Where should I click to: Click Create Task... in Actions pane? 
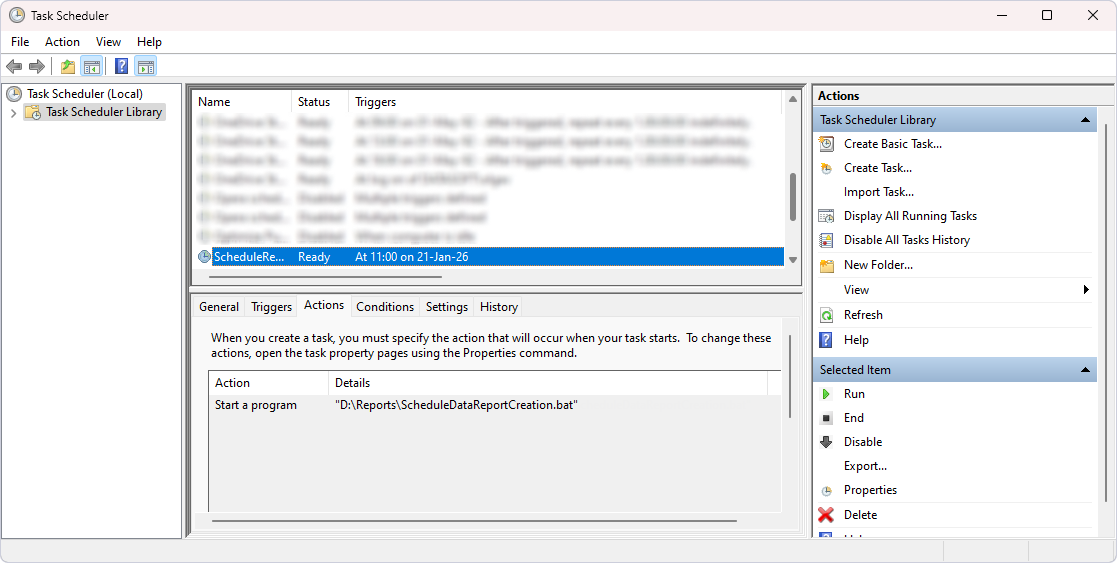click(878, 168)
